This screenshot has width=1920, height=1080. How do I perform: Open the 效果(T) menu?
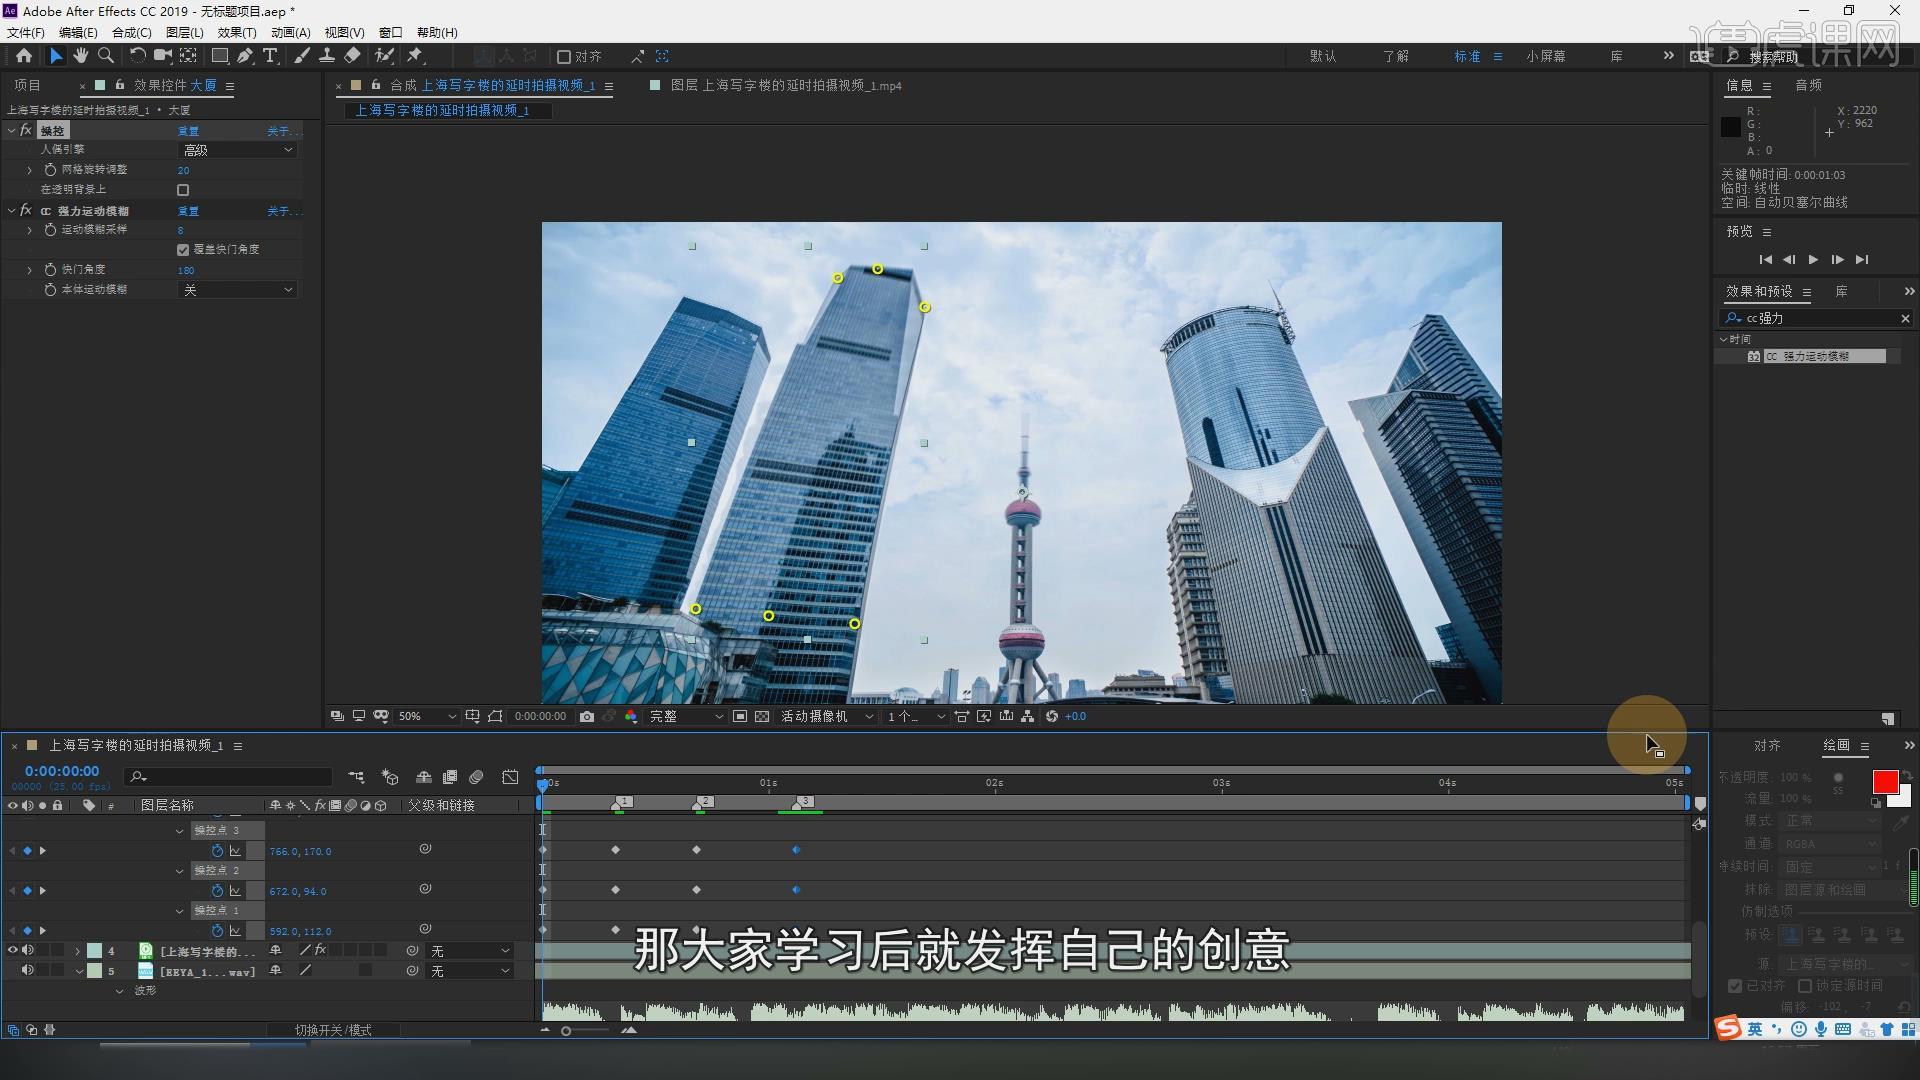click(237, 33)
